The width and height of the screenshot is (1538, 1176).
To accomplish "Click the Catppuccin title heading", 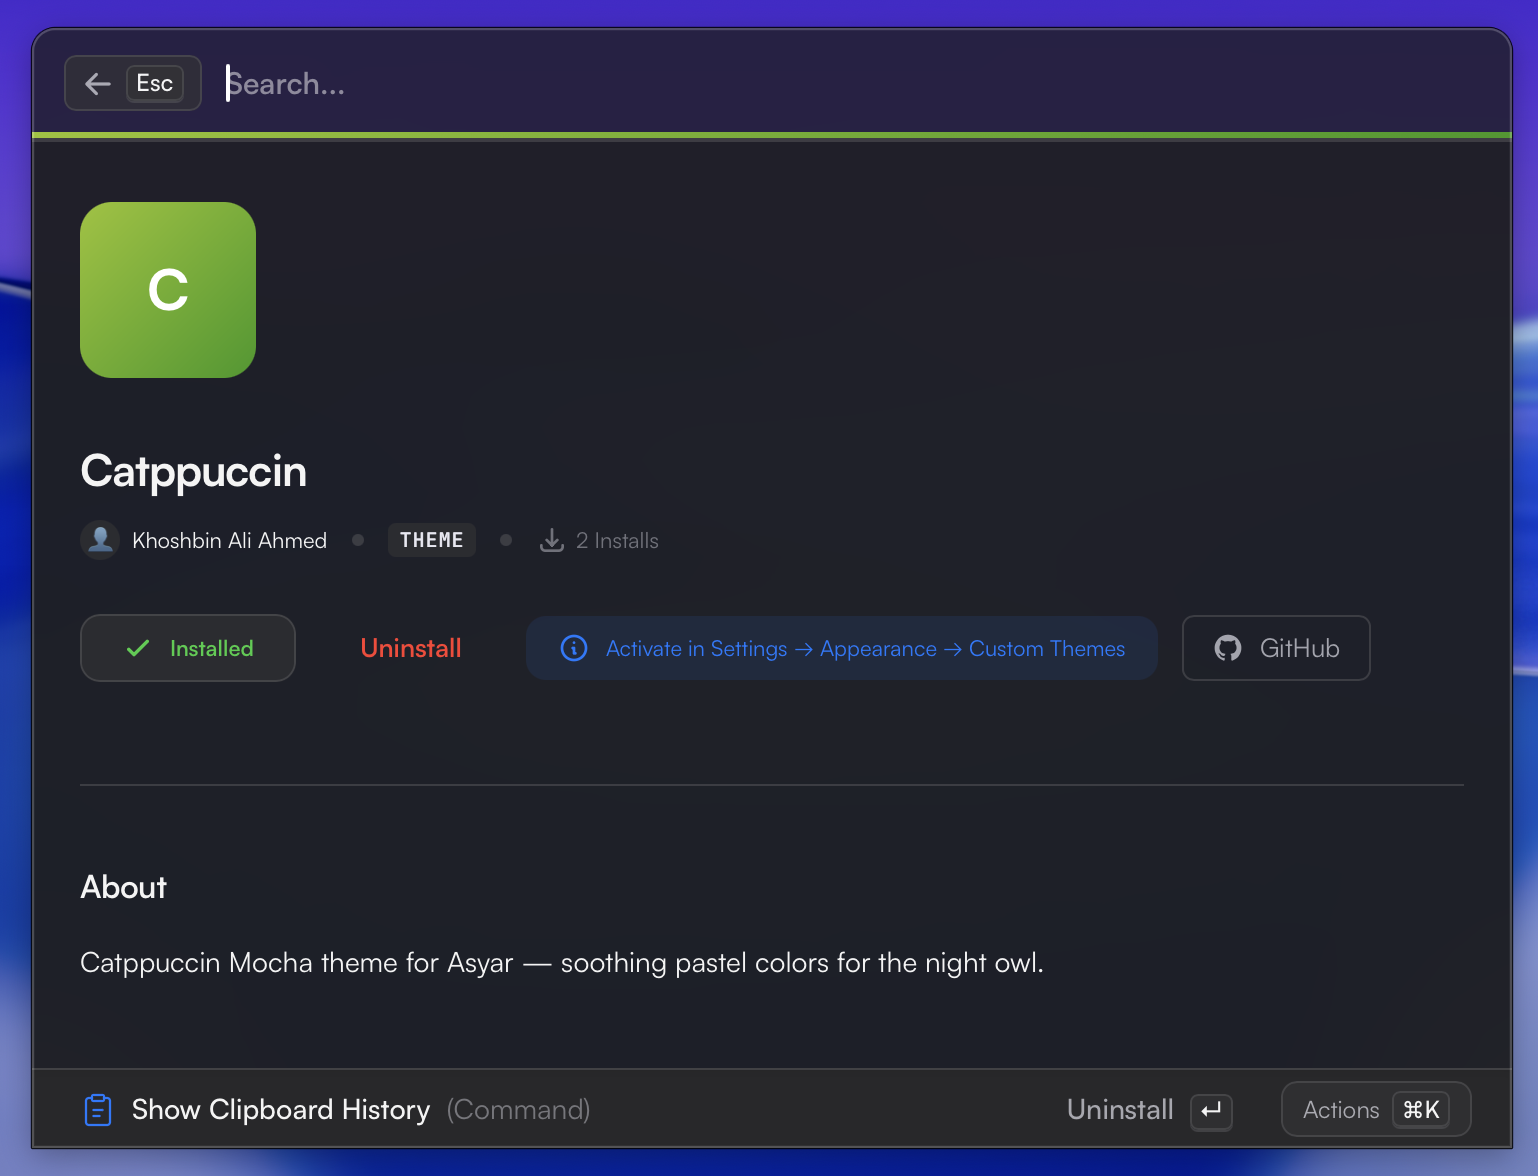I will (x=194, y=471).
